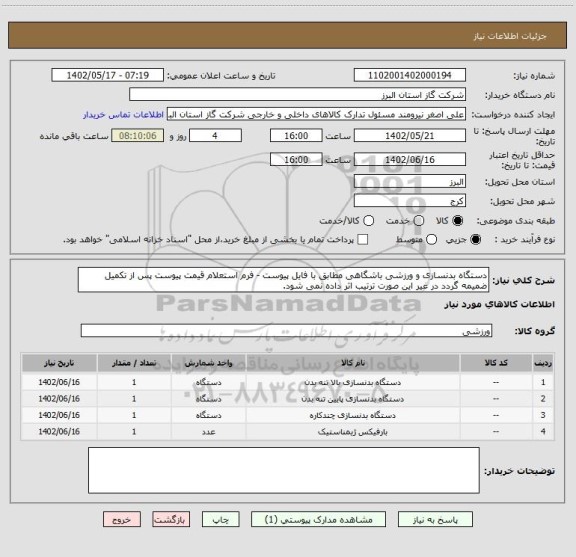
Task: Click the شرح کلی نیاز description box
Action: [x=283, y=280]
